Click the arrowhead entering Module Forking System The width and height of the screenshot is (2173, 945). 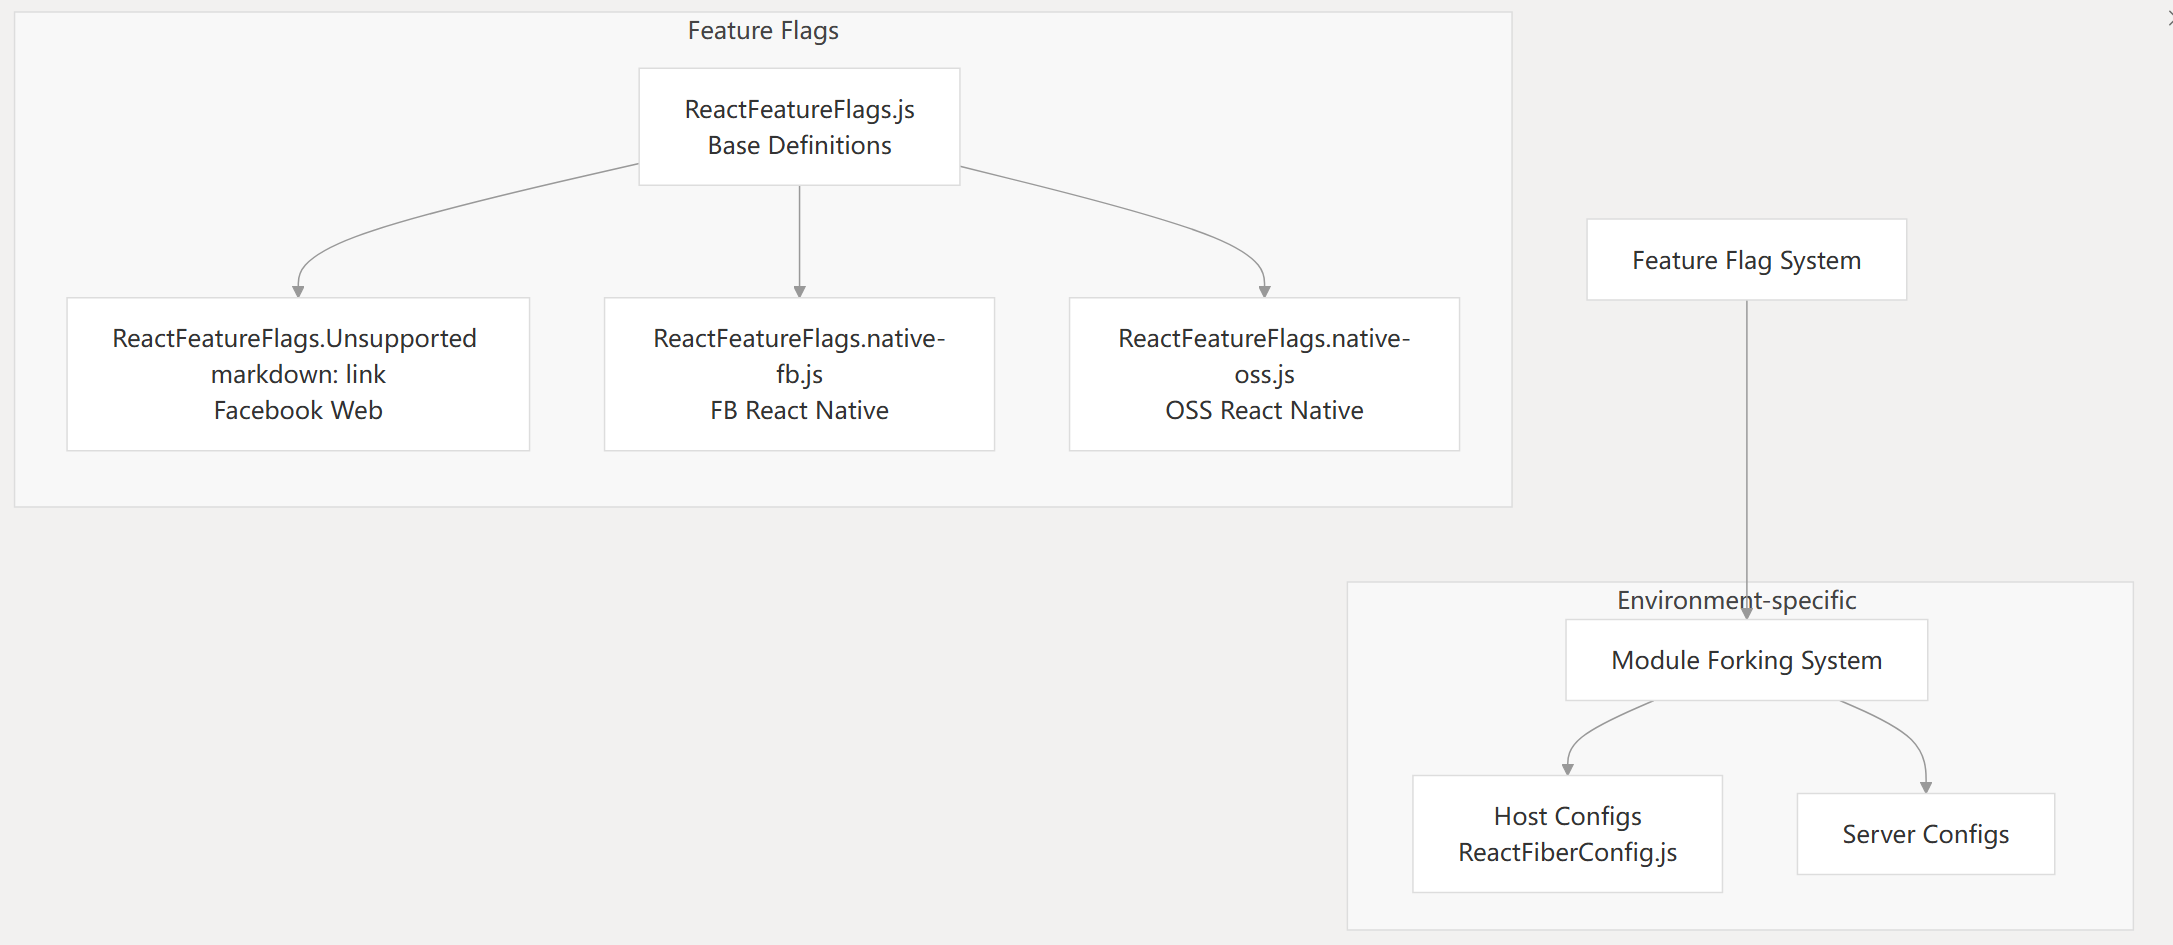1747,612
